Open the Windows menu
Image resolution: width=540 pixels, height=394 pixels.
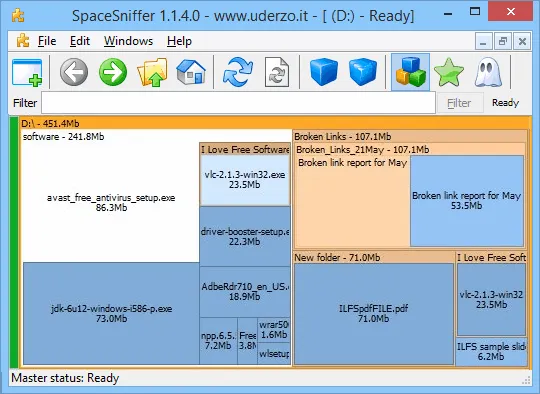click(128, 41)
